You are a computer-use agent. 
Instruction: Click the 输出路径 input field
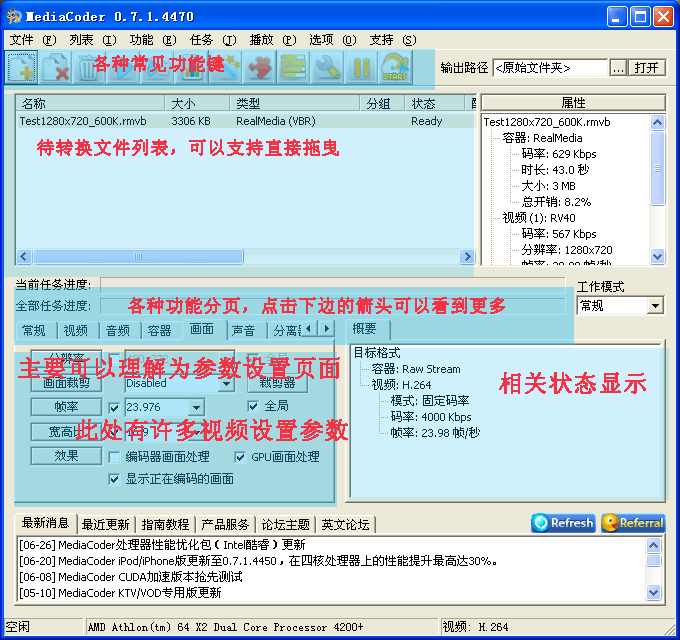click(x=550, y=68)
